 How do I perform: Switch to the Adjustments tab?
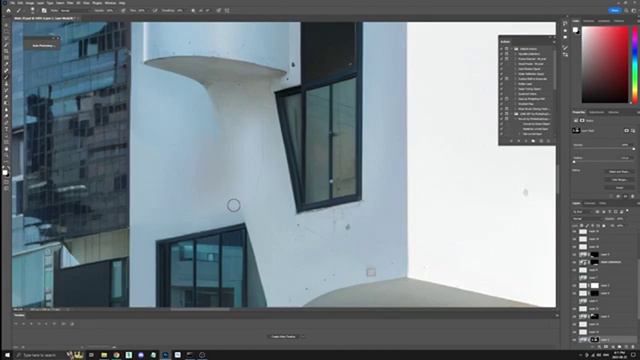tap(596, 112)
